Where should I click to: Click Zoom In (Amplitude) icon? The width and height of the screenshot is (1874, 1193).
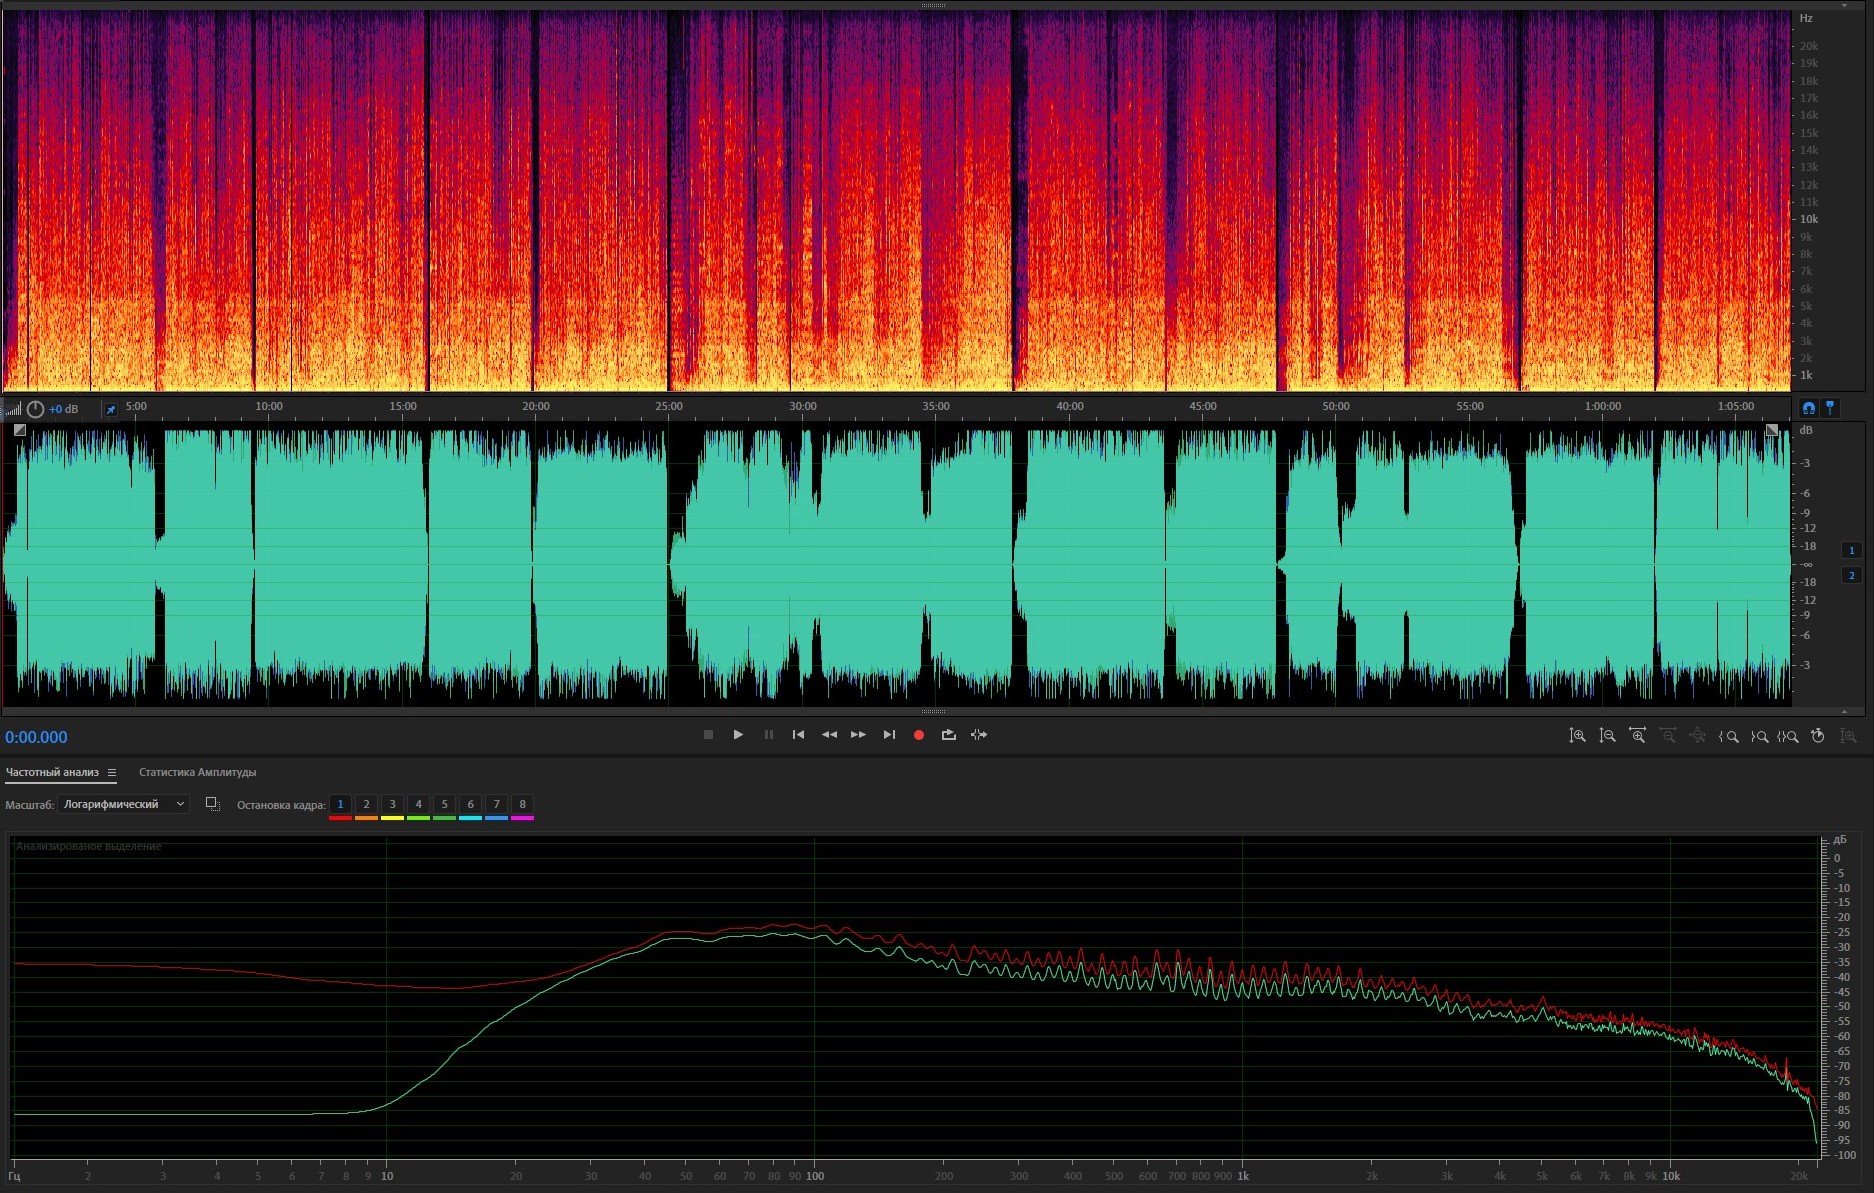tap(1577, 736)
